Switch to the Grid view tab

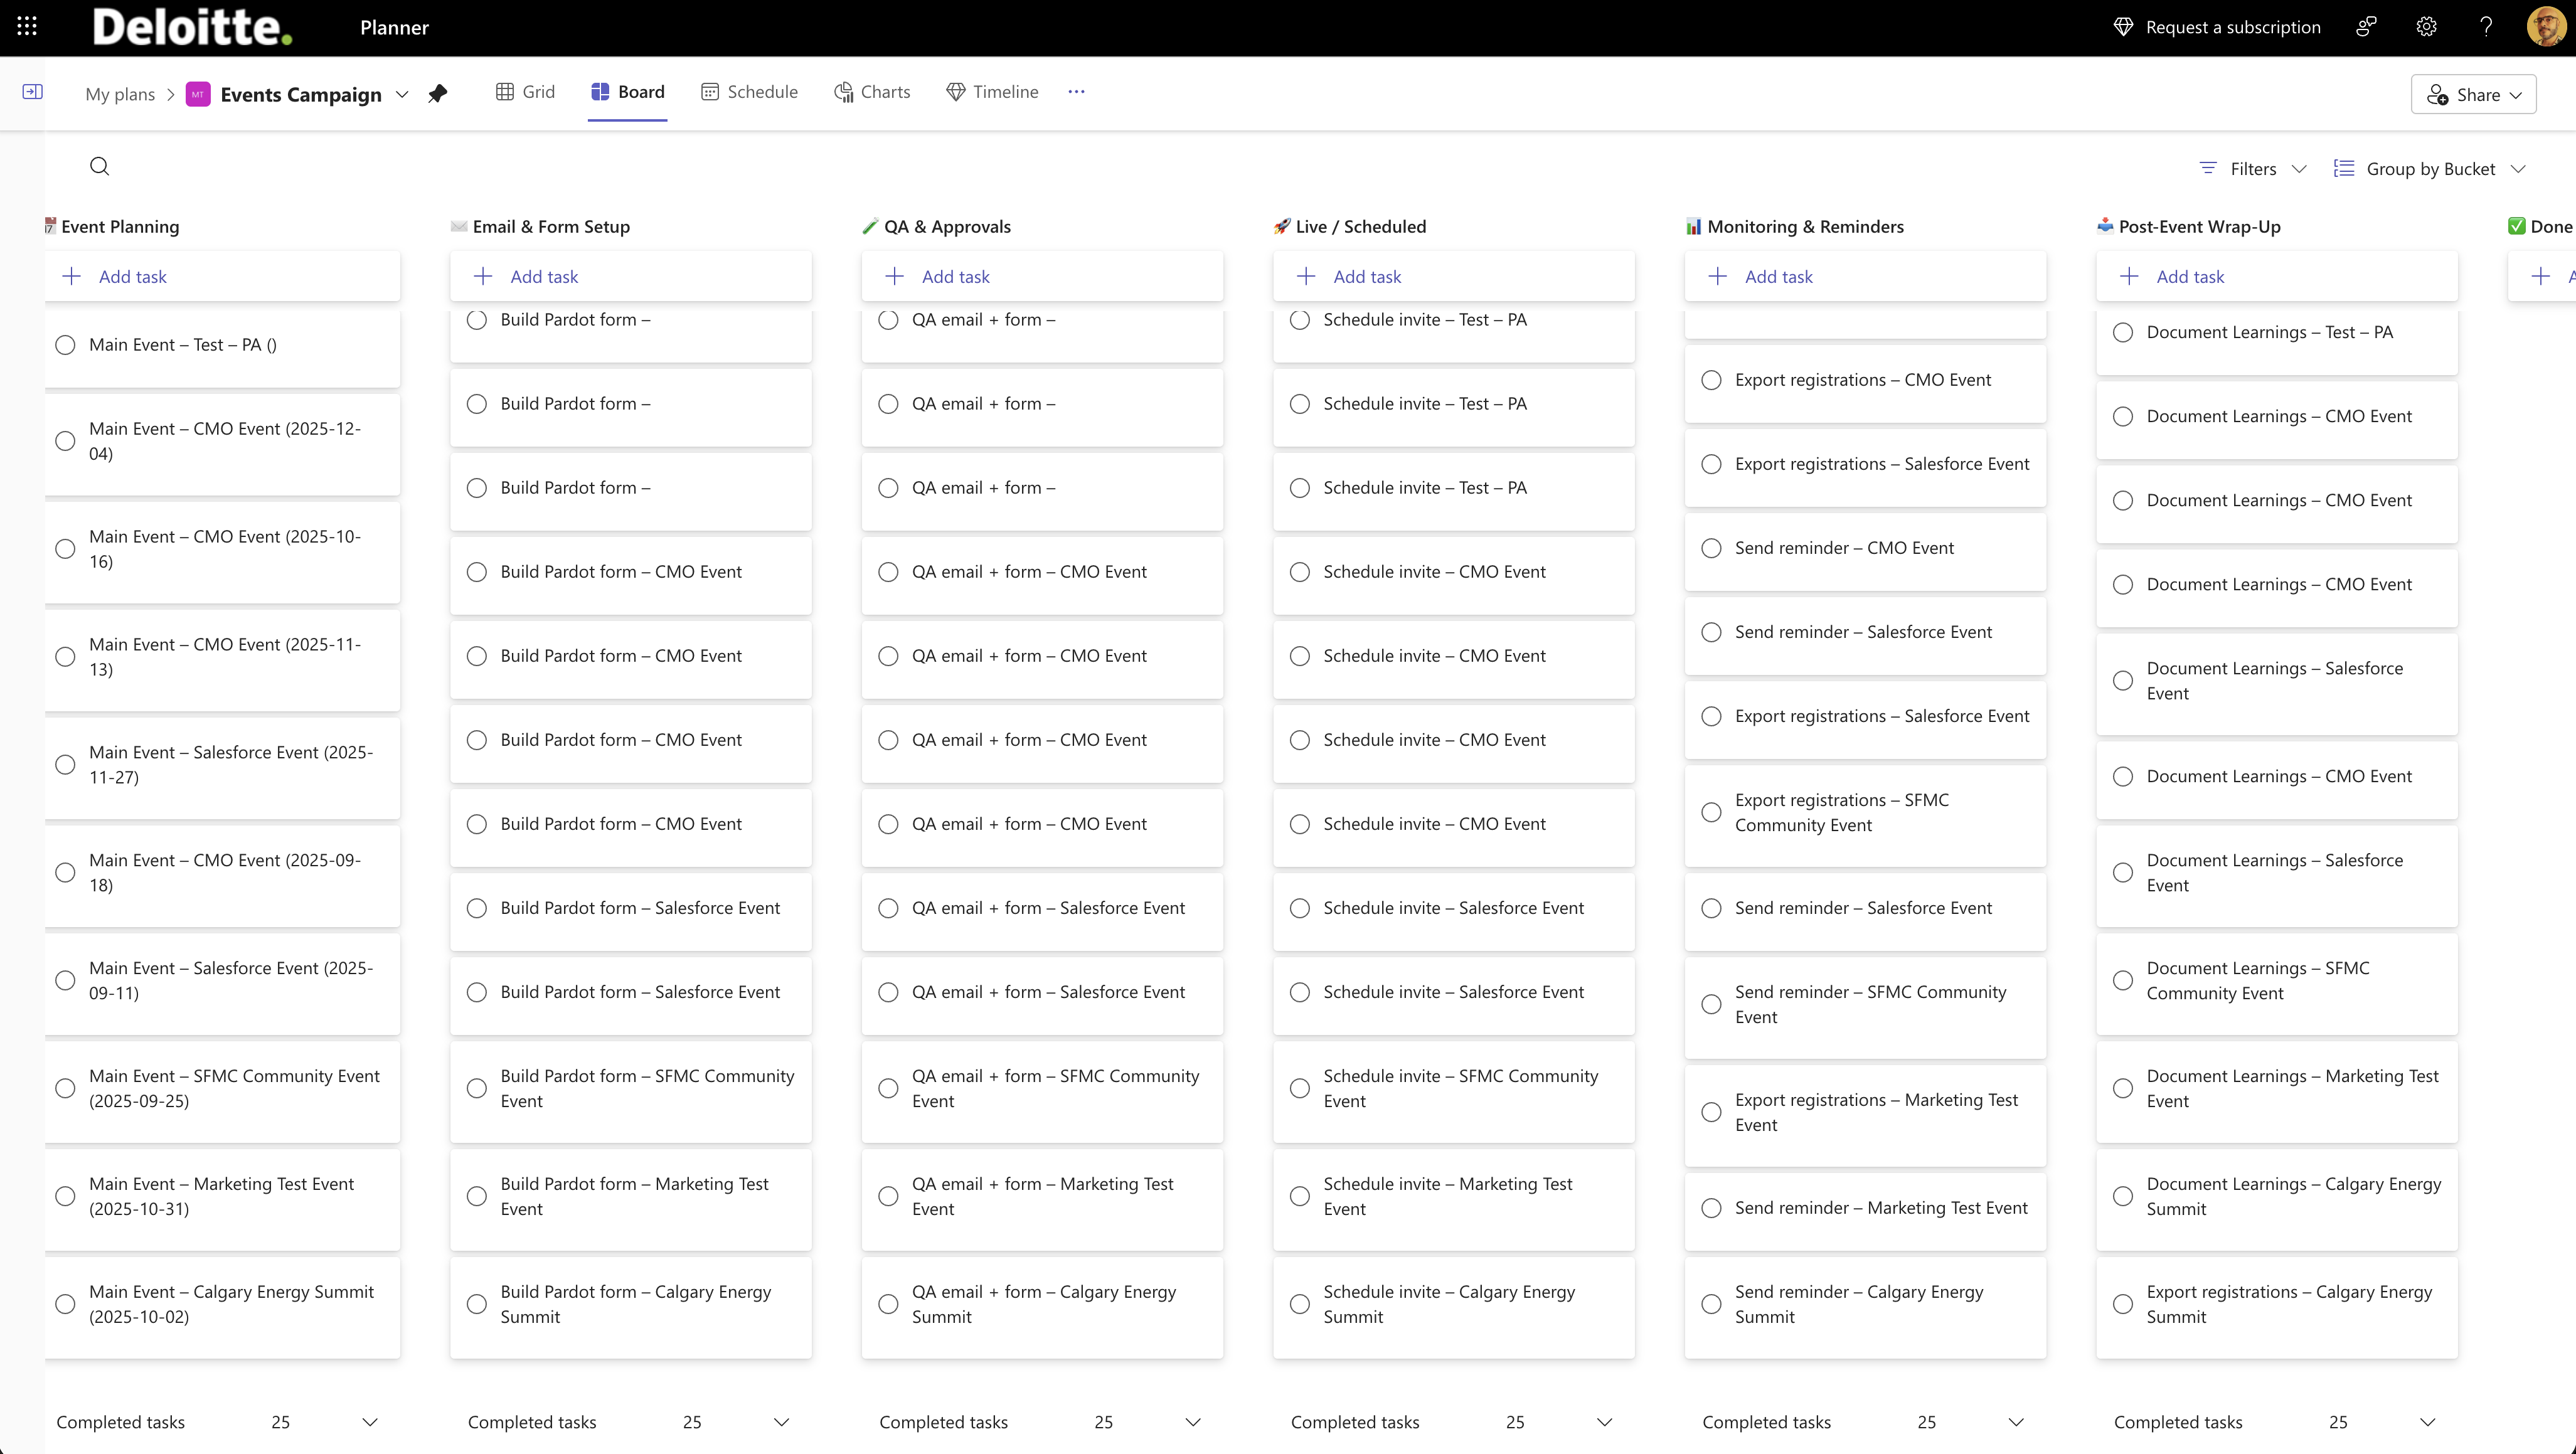point(526,92)
